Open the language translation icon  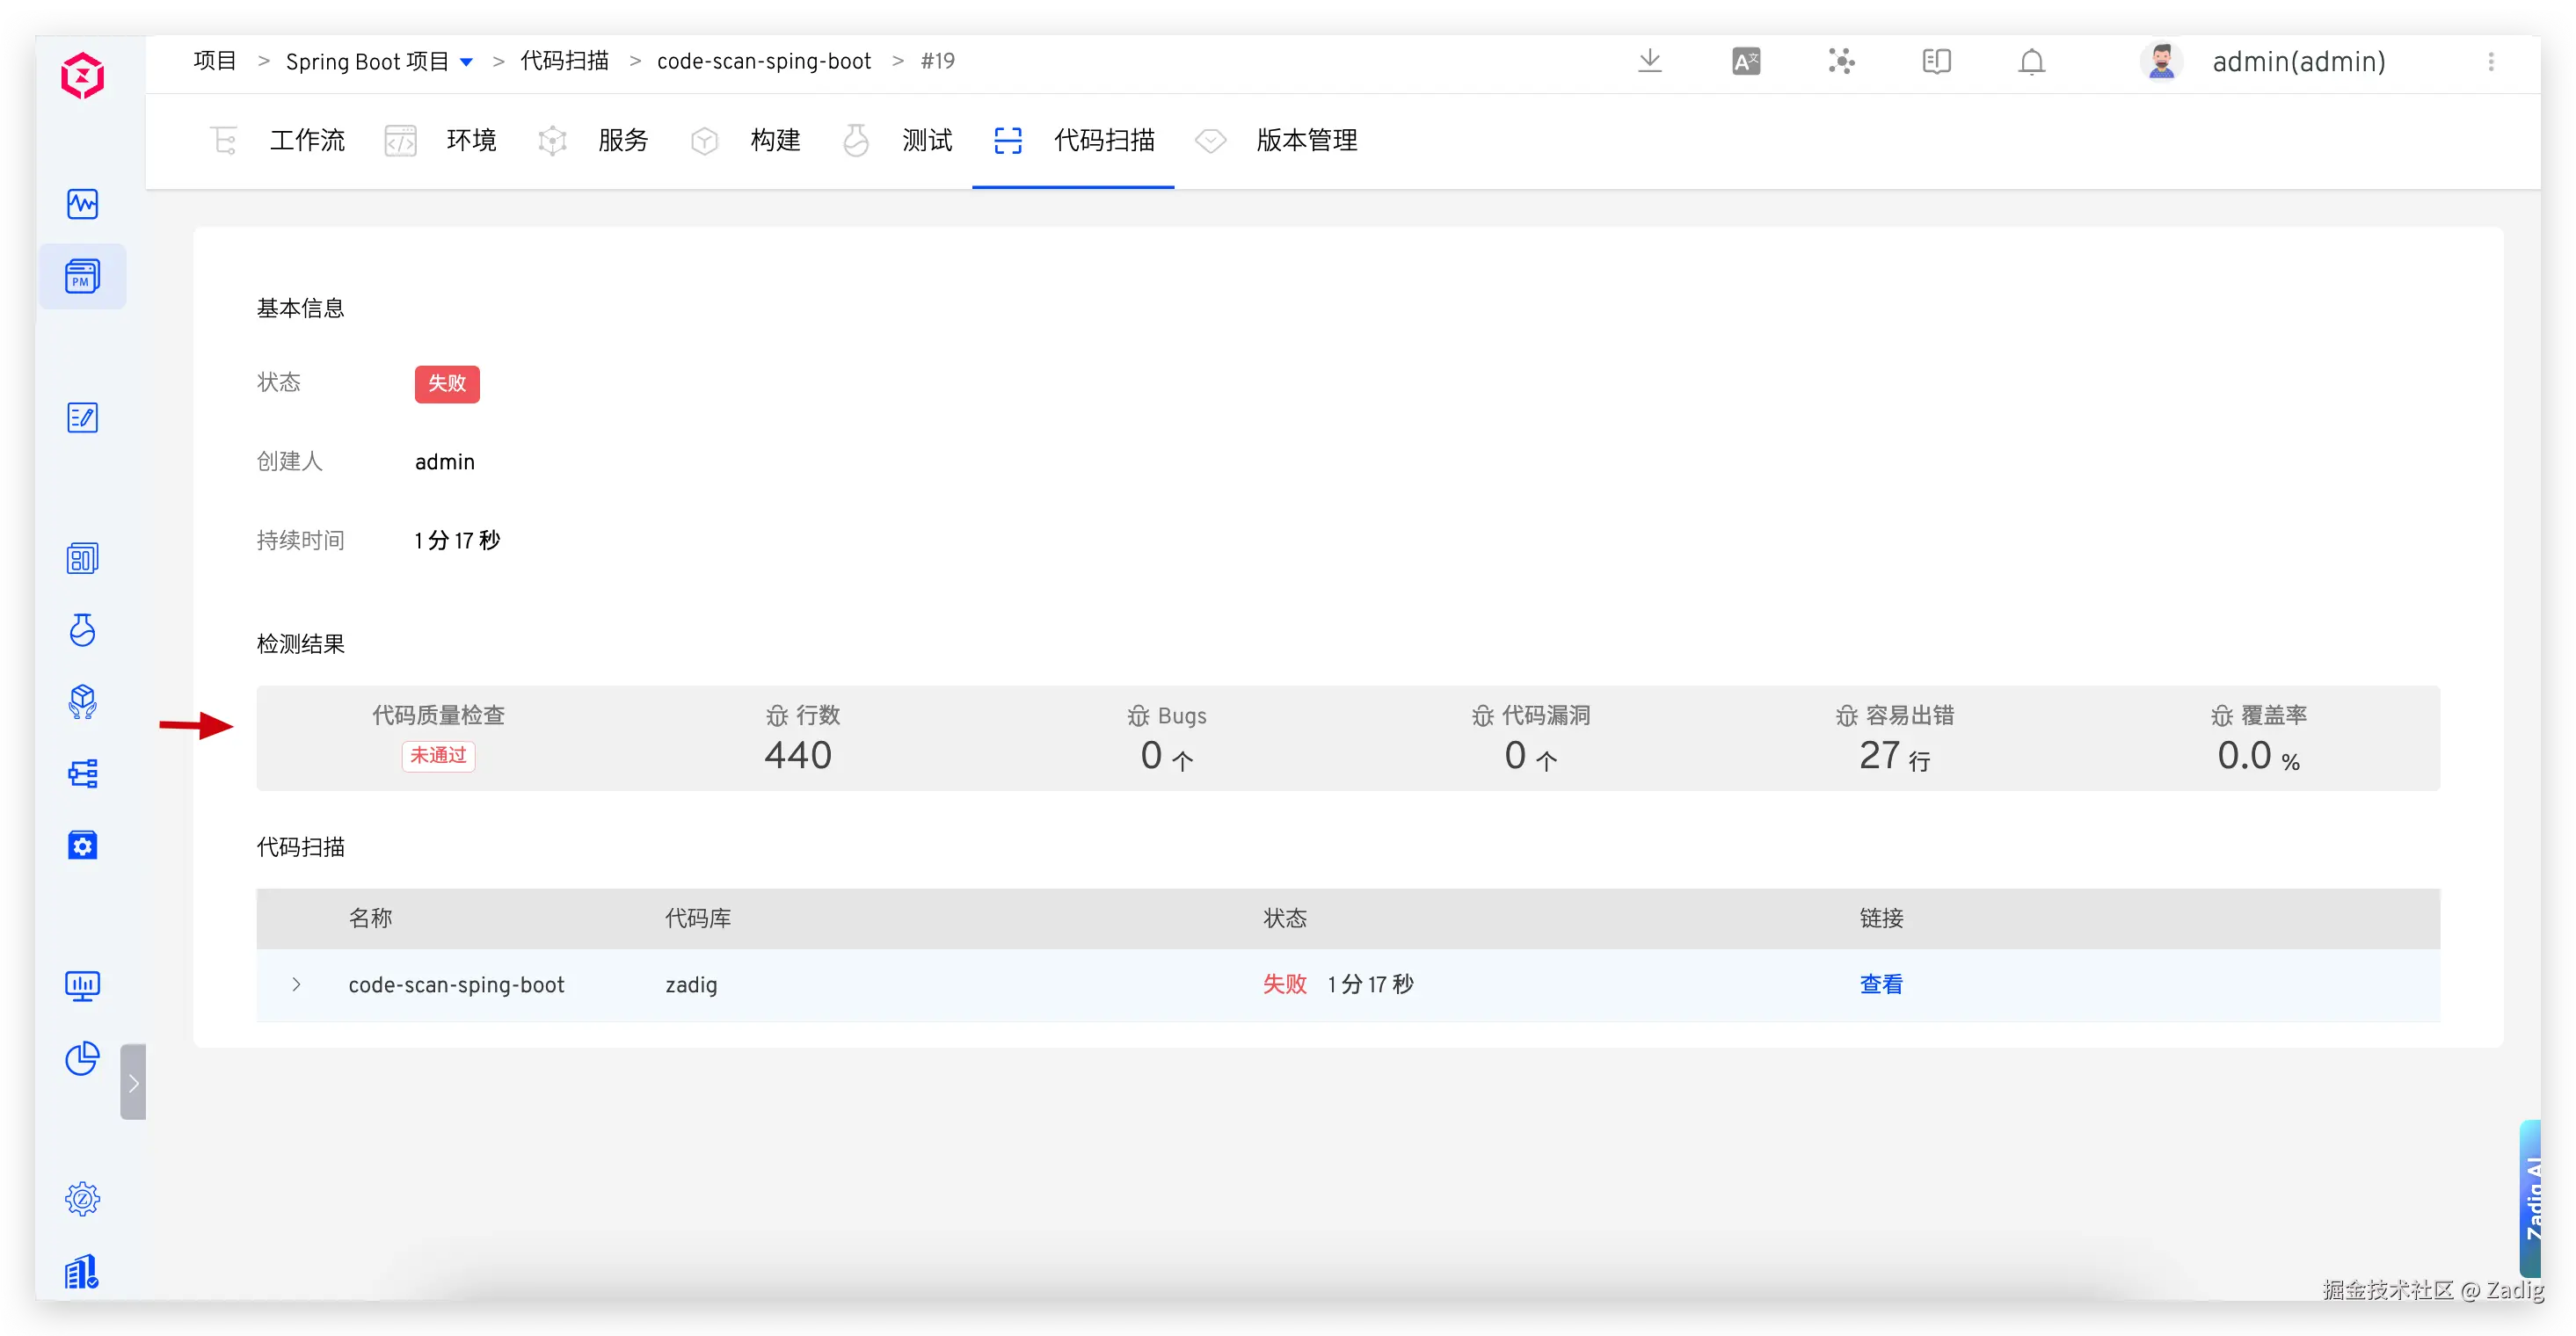(x=1746, y=62)
